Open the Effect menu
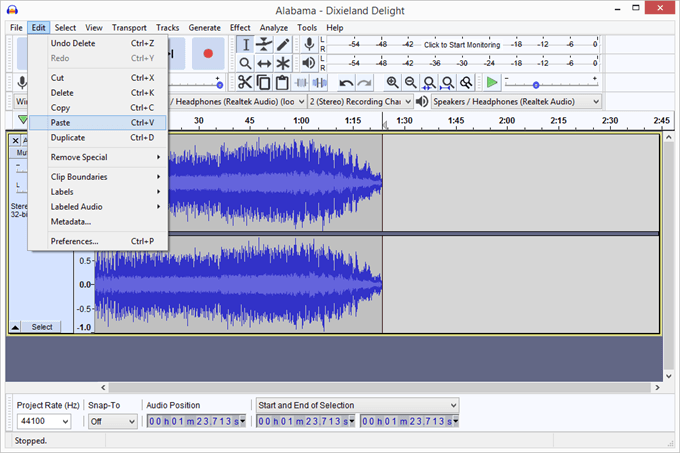 240,27
